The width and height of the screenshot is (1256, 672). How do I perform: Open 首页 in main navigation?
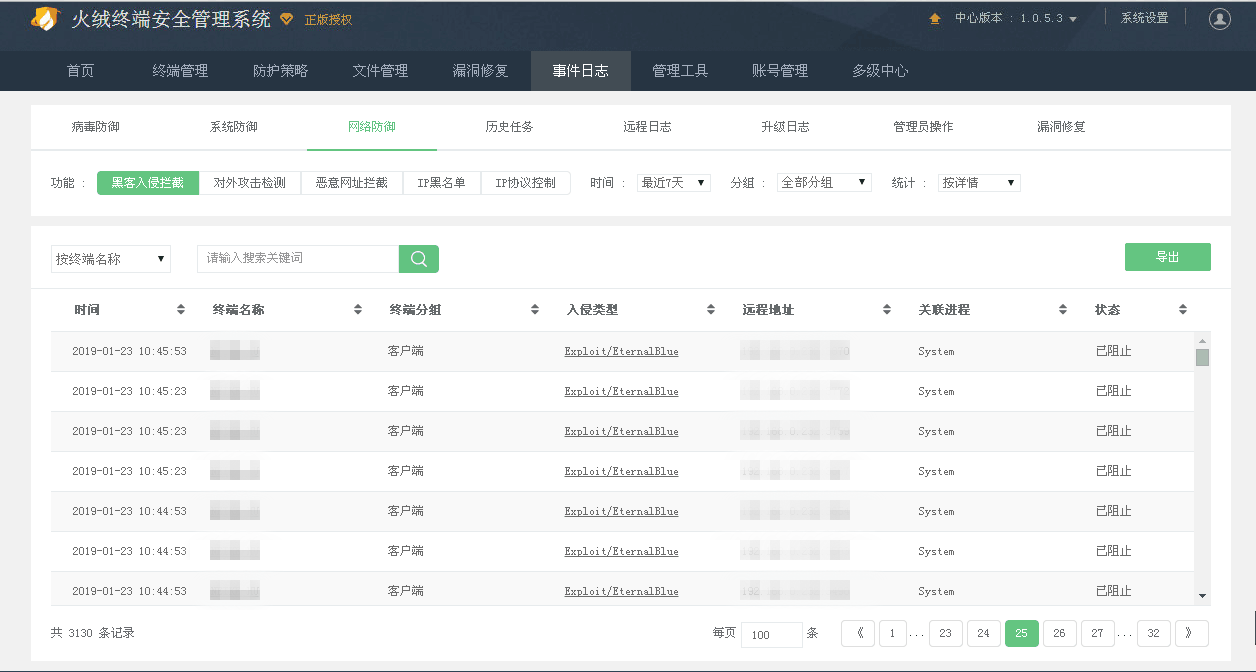coord(81,71)
